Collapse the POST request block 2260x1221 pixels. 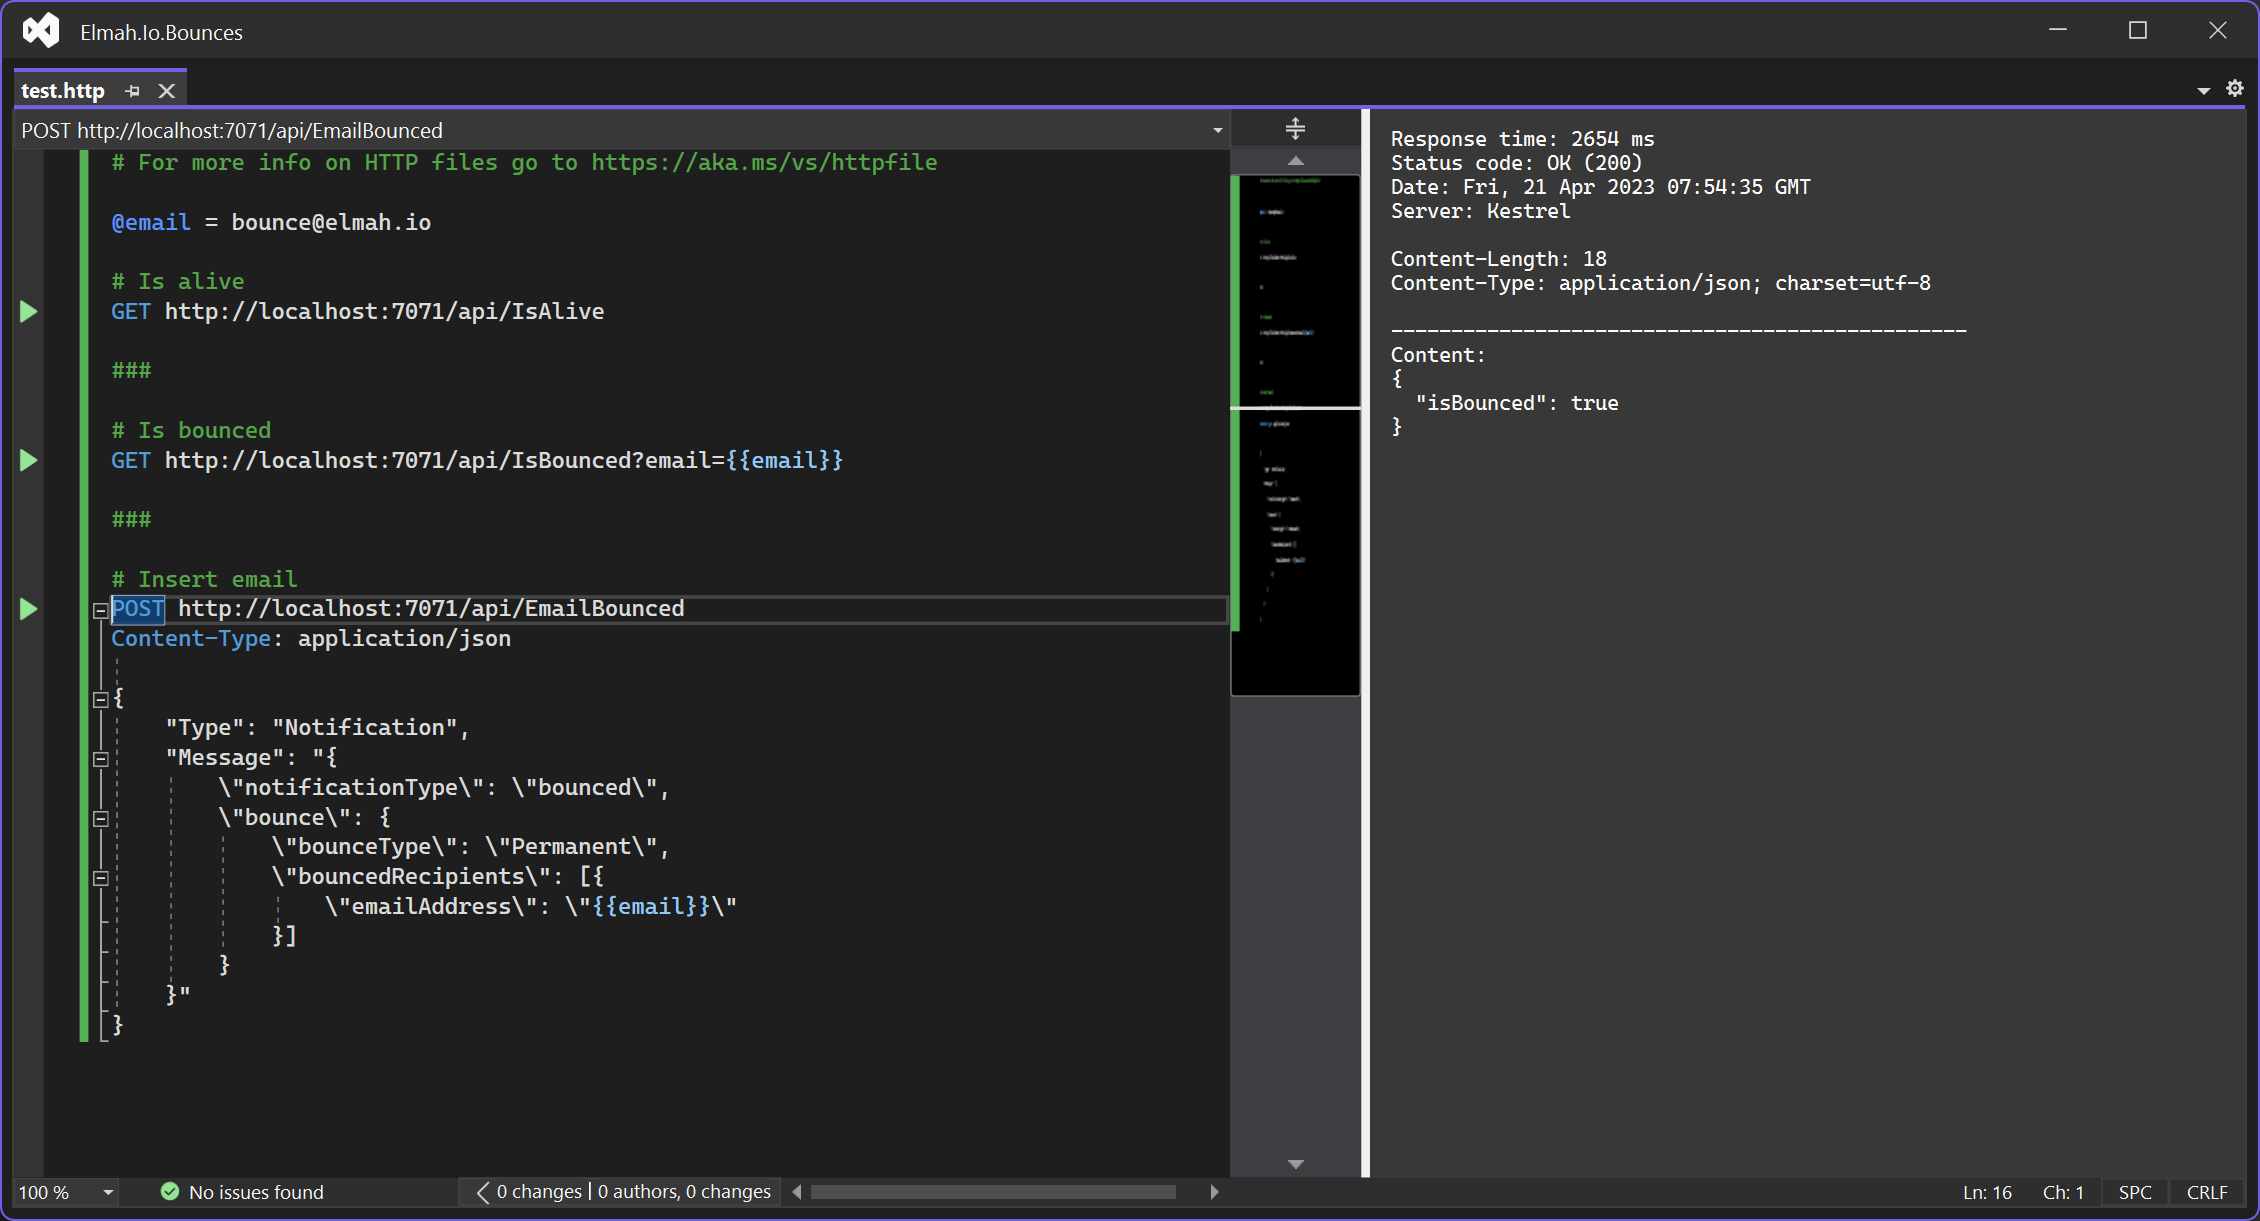(101, 610)
